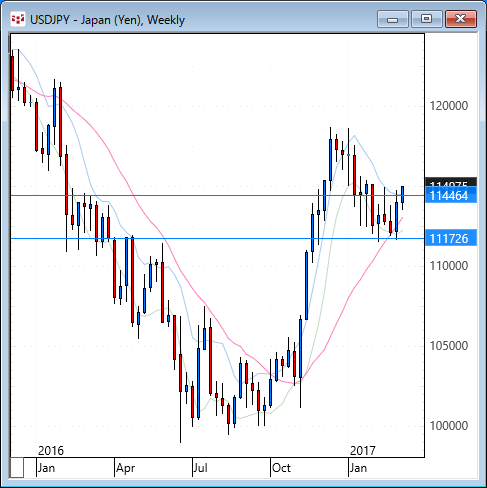Image resolution: width=487 pixels, height=488 pixels.
Task: Click the window title USDJPY - Japan (Yen), Weekly
Action: coord(107,20)
